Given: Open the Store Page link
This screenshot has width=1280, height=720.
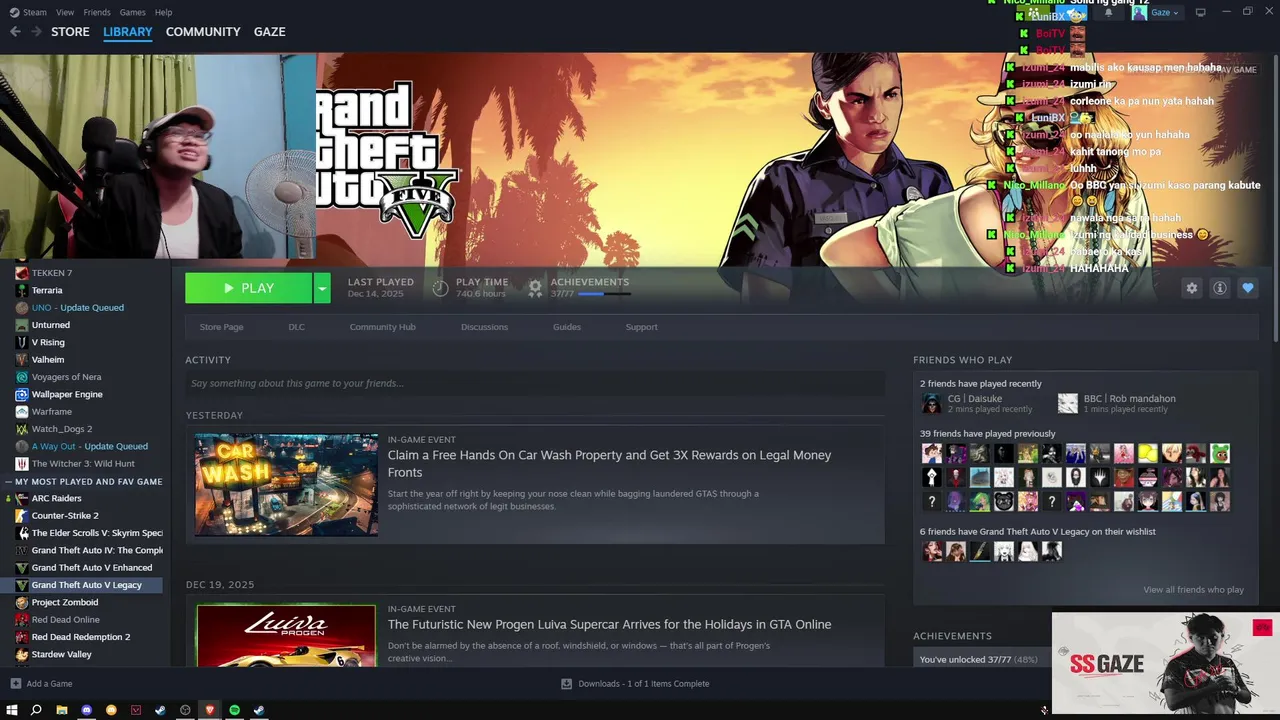Looking at the screenshot, I should pos(221,327).
